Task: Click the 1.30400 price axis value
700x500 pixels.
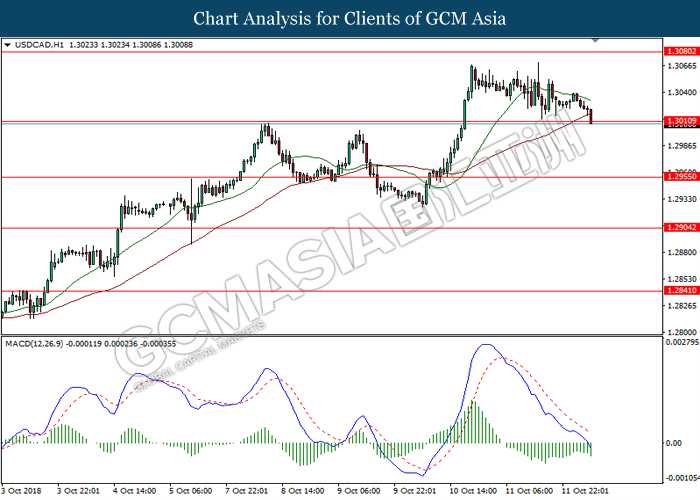Action: (x=682, y=92)
